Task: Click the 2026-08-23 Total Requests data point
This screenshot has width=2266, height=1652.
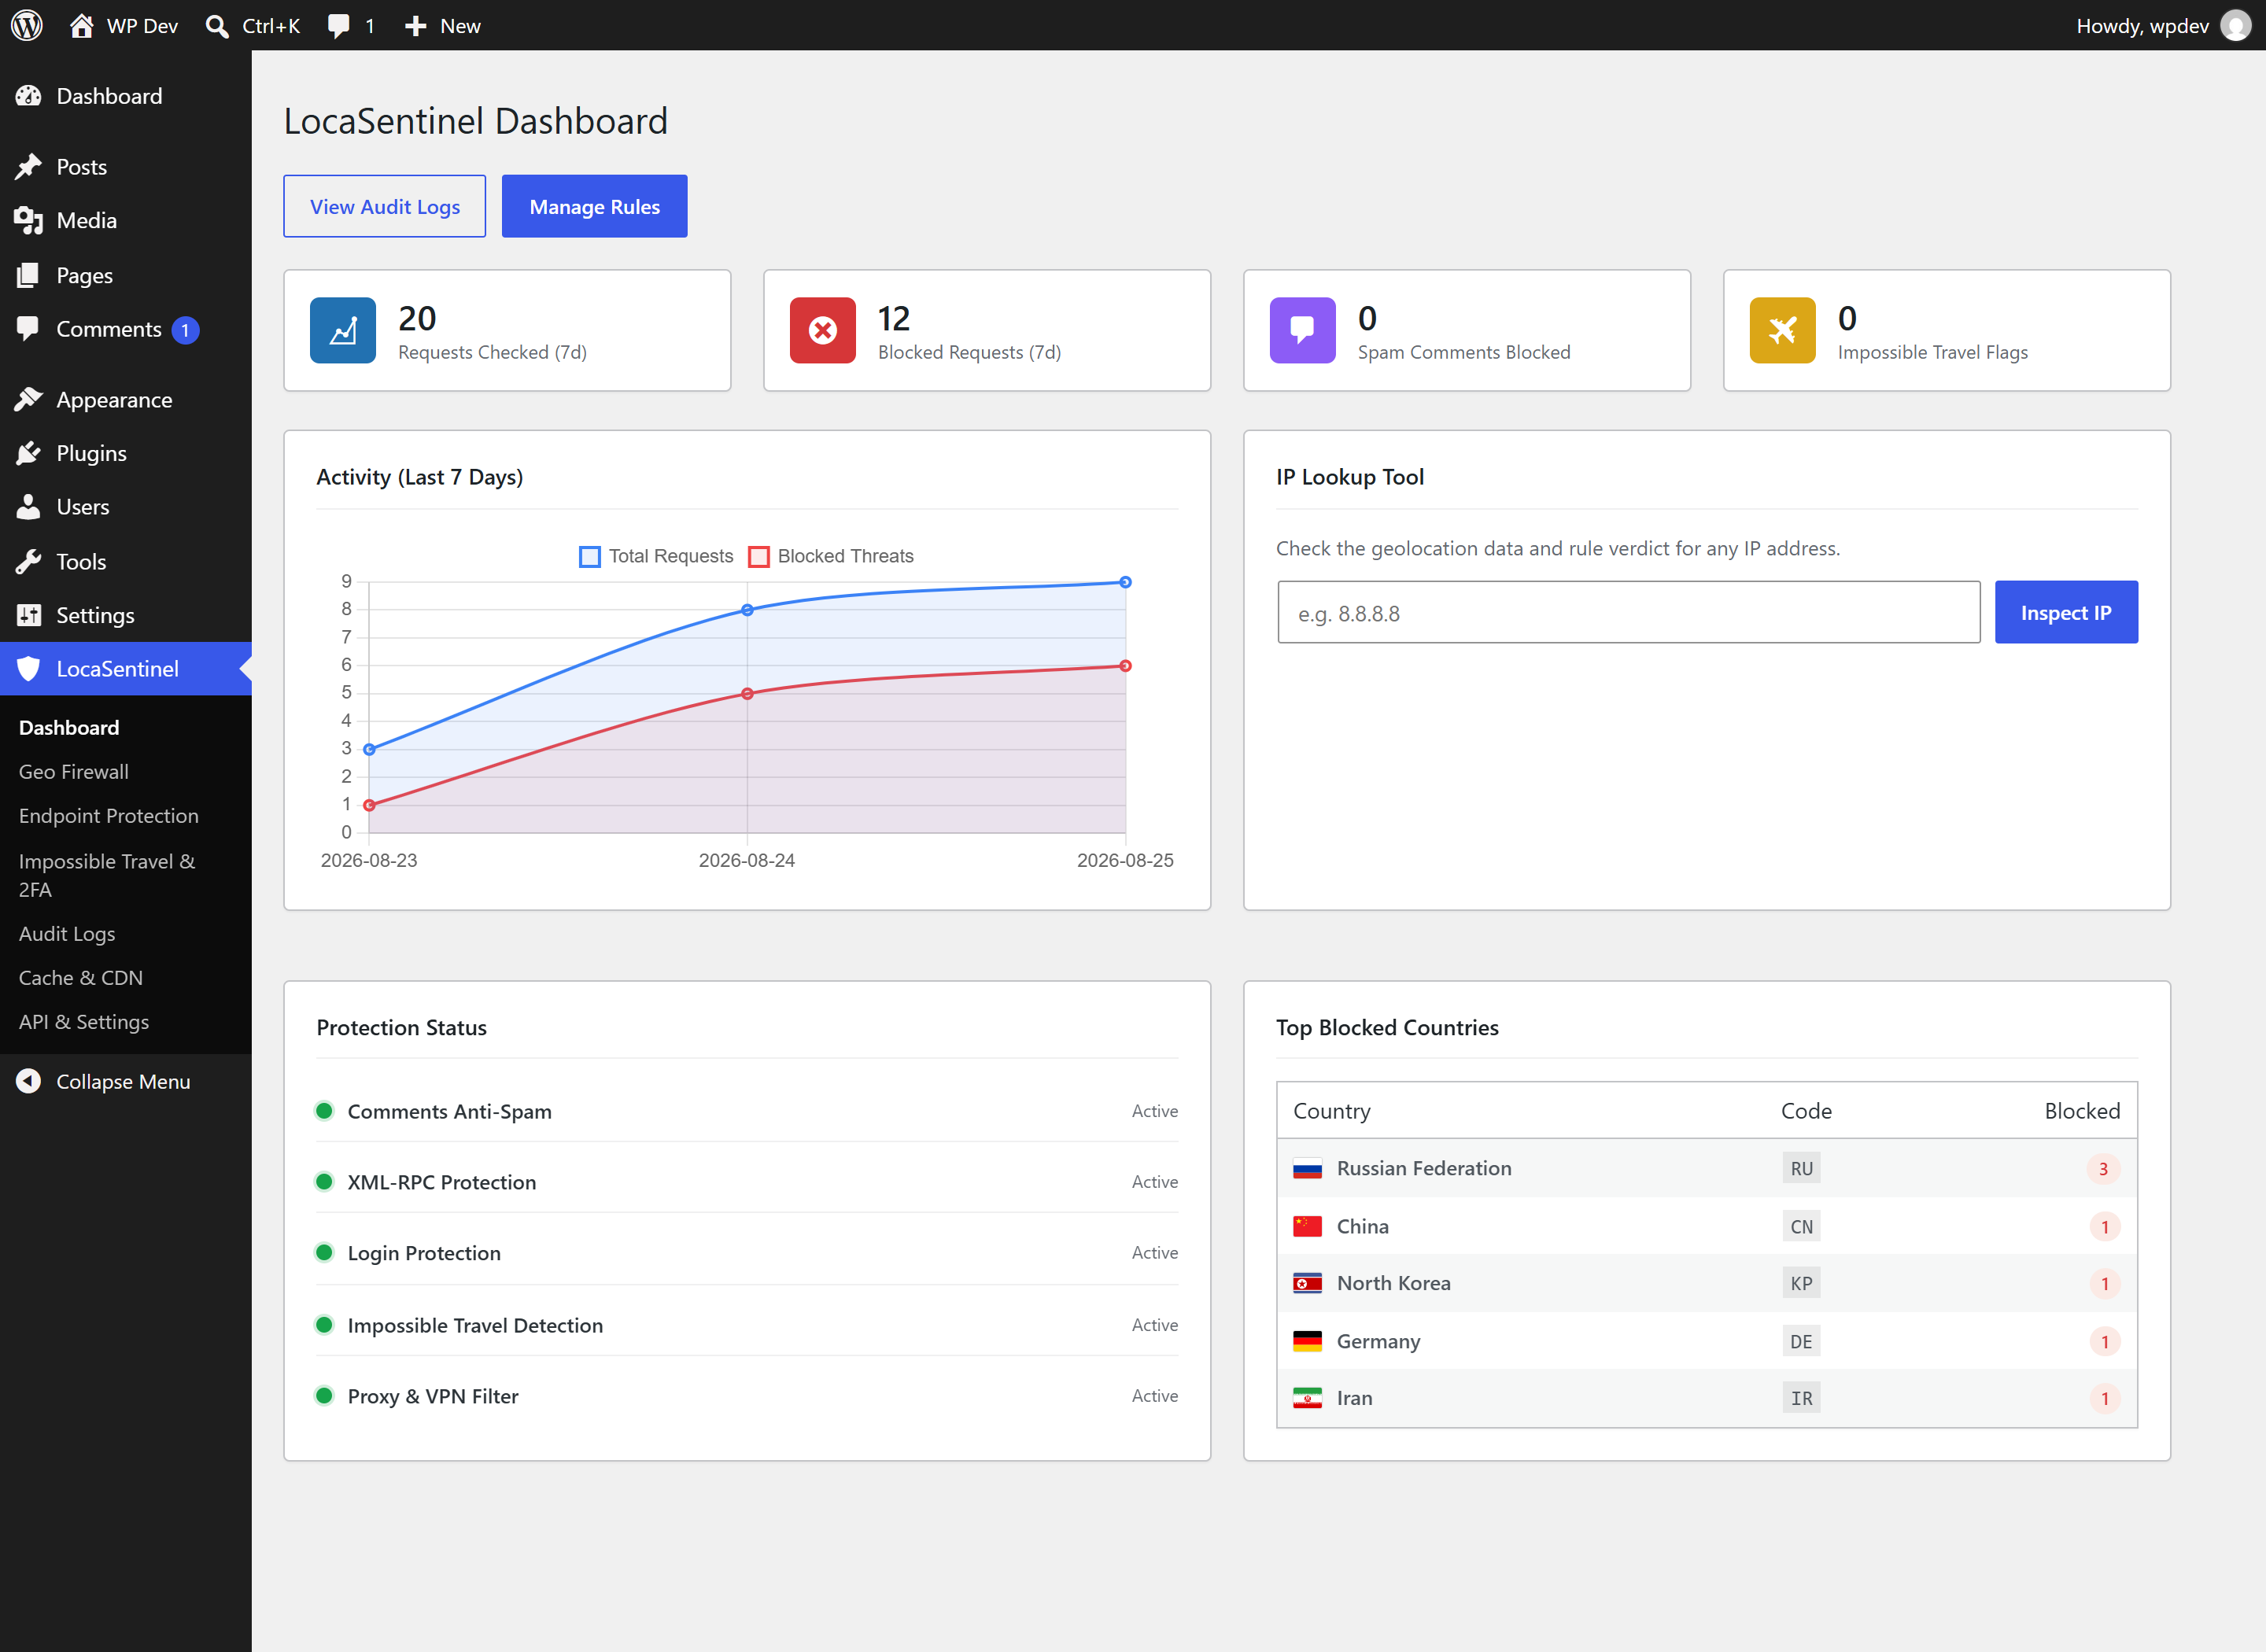Action: 369,749
